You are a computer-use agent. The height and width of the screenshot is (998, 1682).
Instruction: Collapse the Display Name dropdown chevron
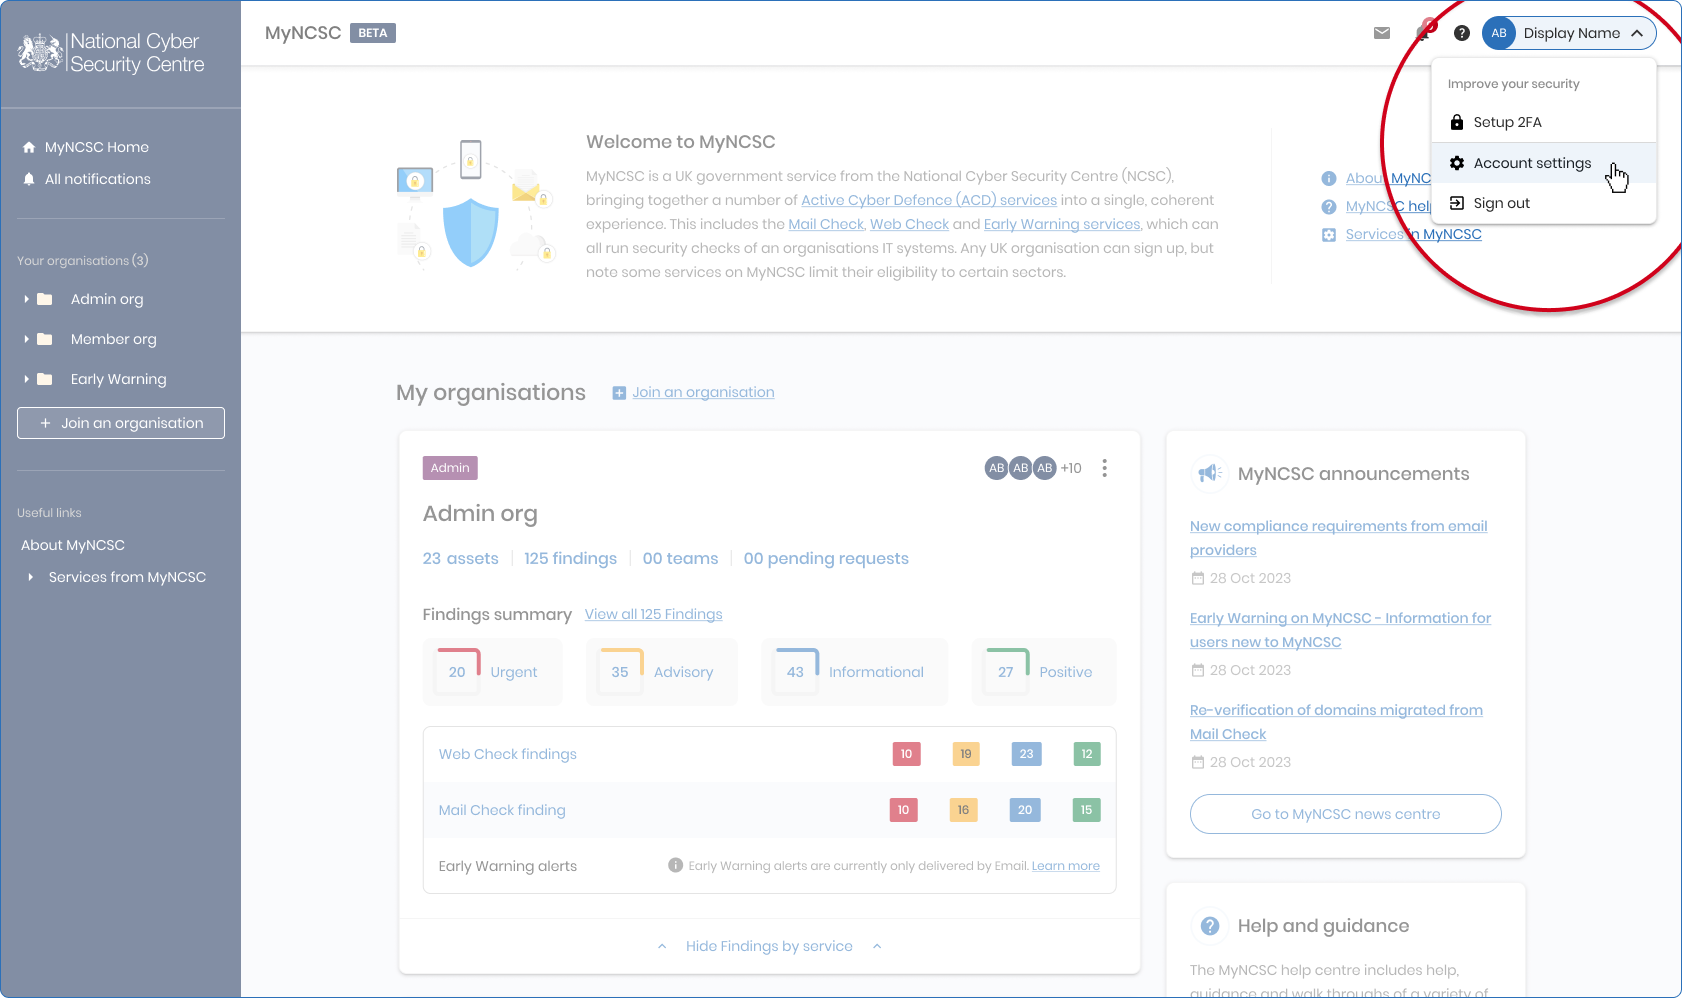coord(1637,33)
